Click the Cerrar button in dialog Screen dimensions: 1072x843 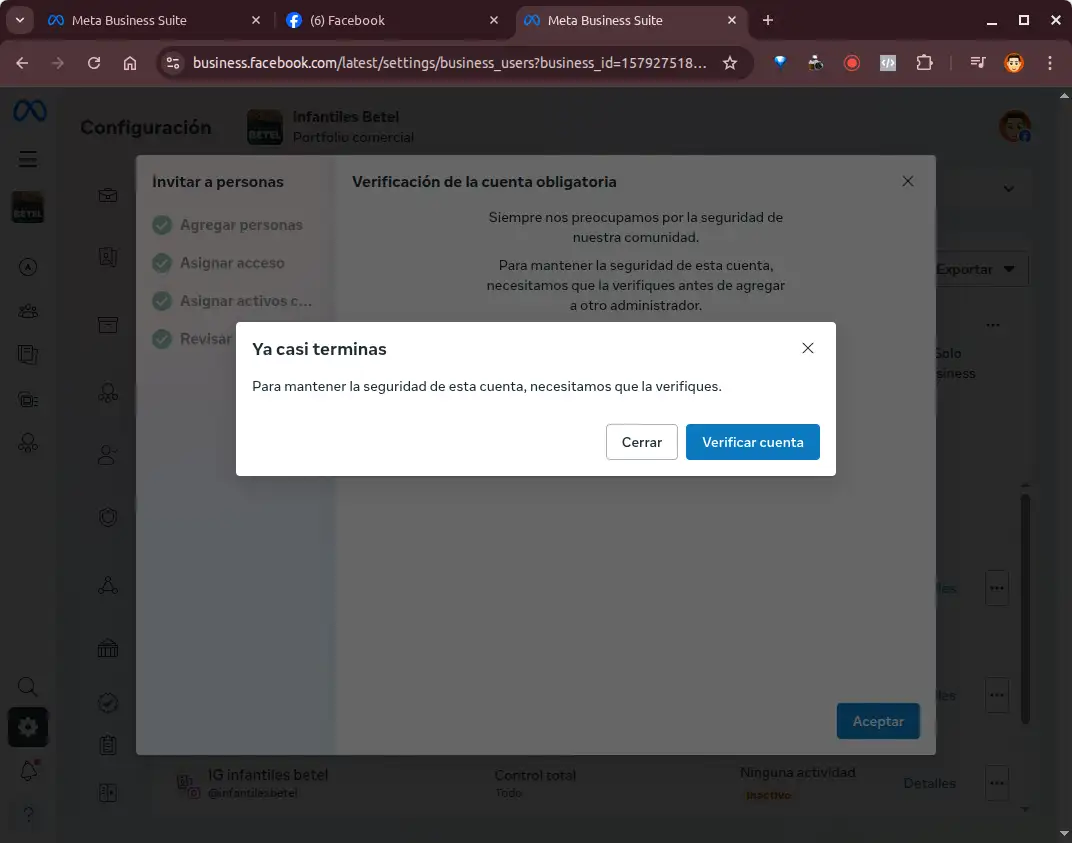pos(641,442)
